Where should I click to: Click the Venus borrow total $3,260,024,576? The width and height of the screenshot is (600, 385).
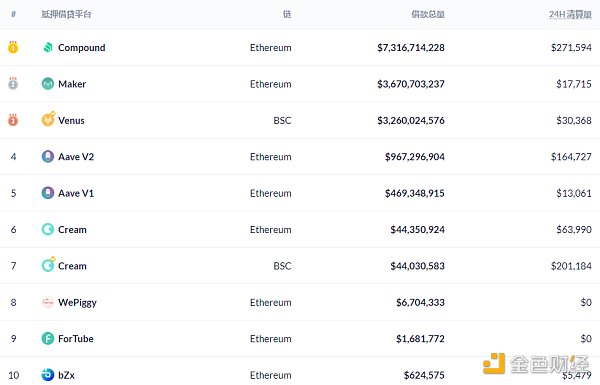[x=411, y=121]
